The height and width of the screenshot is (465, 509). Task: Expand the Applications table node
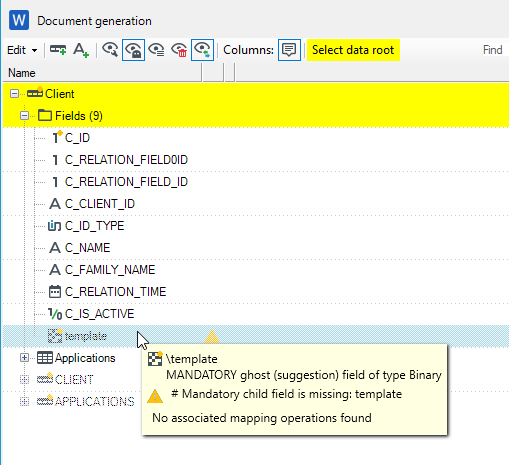click(x=24, y=358)
